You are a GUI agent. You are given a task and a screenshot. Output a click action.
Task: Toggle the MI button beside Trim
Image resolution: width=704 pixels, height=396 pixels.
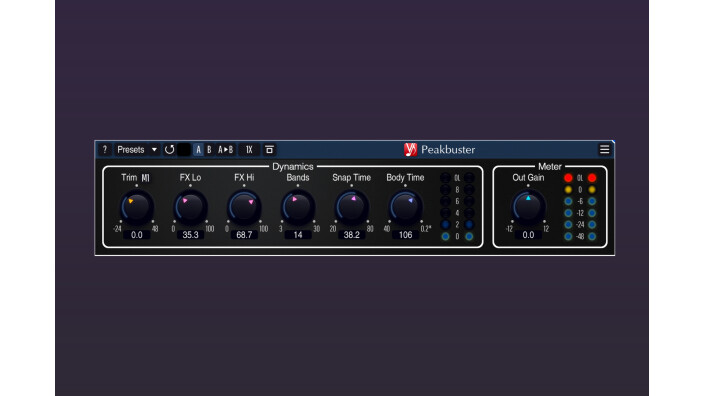[145, 178]
